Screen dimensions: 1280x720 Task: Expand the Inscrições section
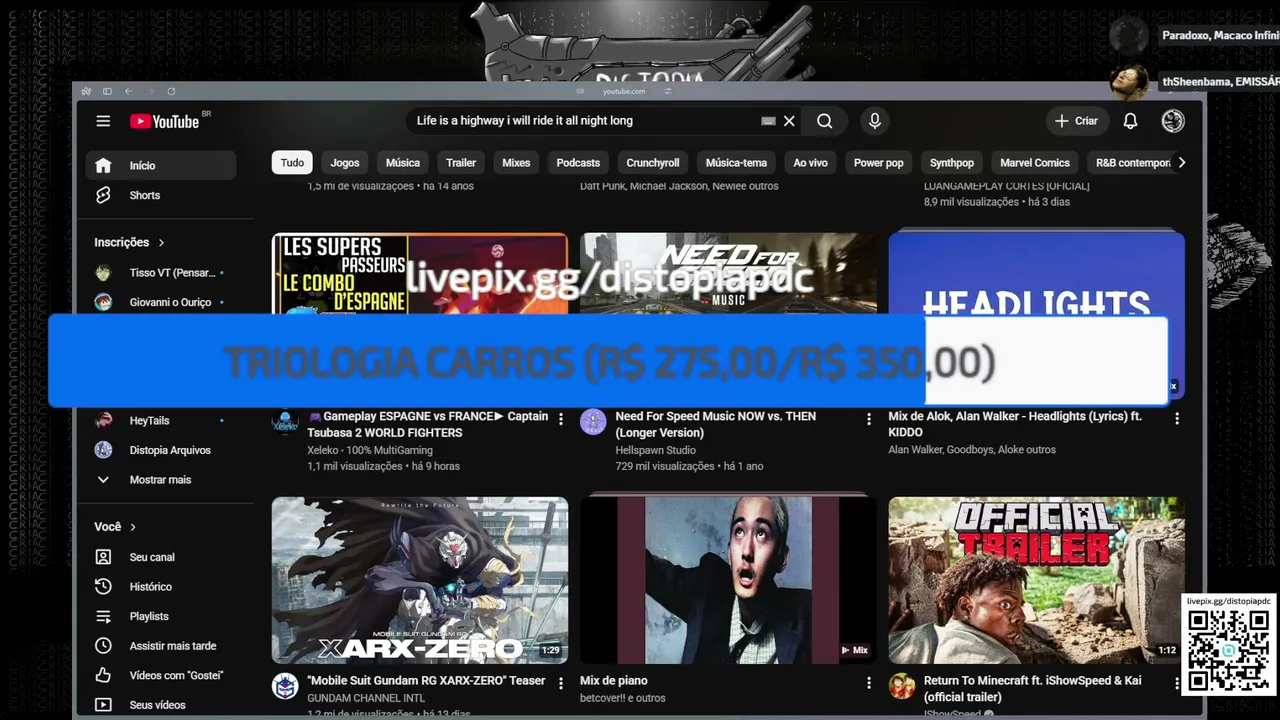[129, 242]
